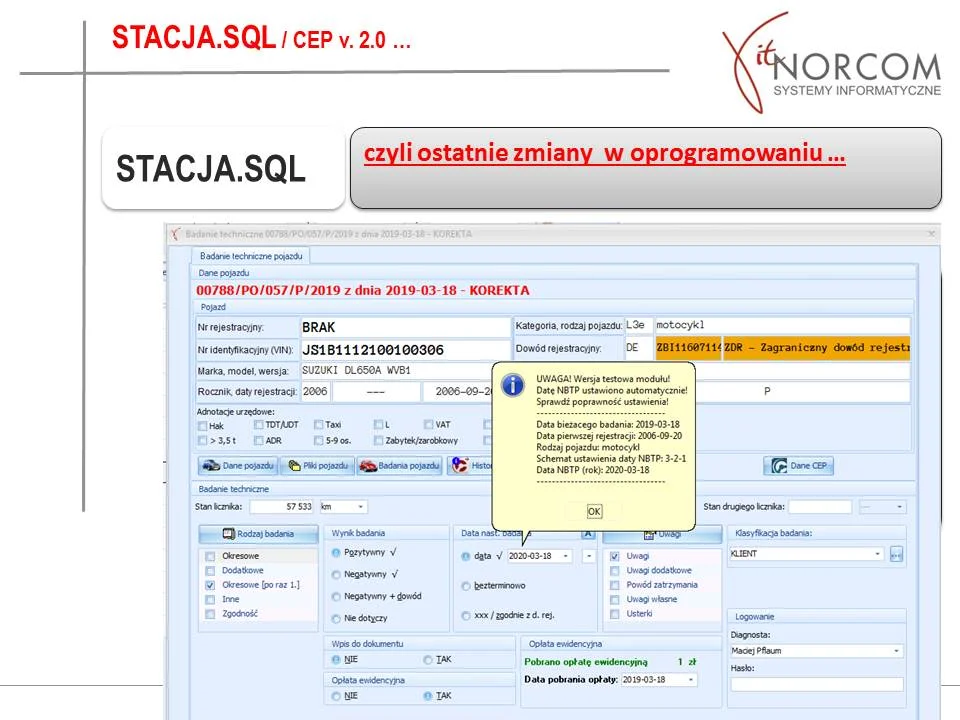Click the Hasło password field
This screenshot has width=960, height=720.
point(817,684)
